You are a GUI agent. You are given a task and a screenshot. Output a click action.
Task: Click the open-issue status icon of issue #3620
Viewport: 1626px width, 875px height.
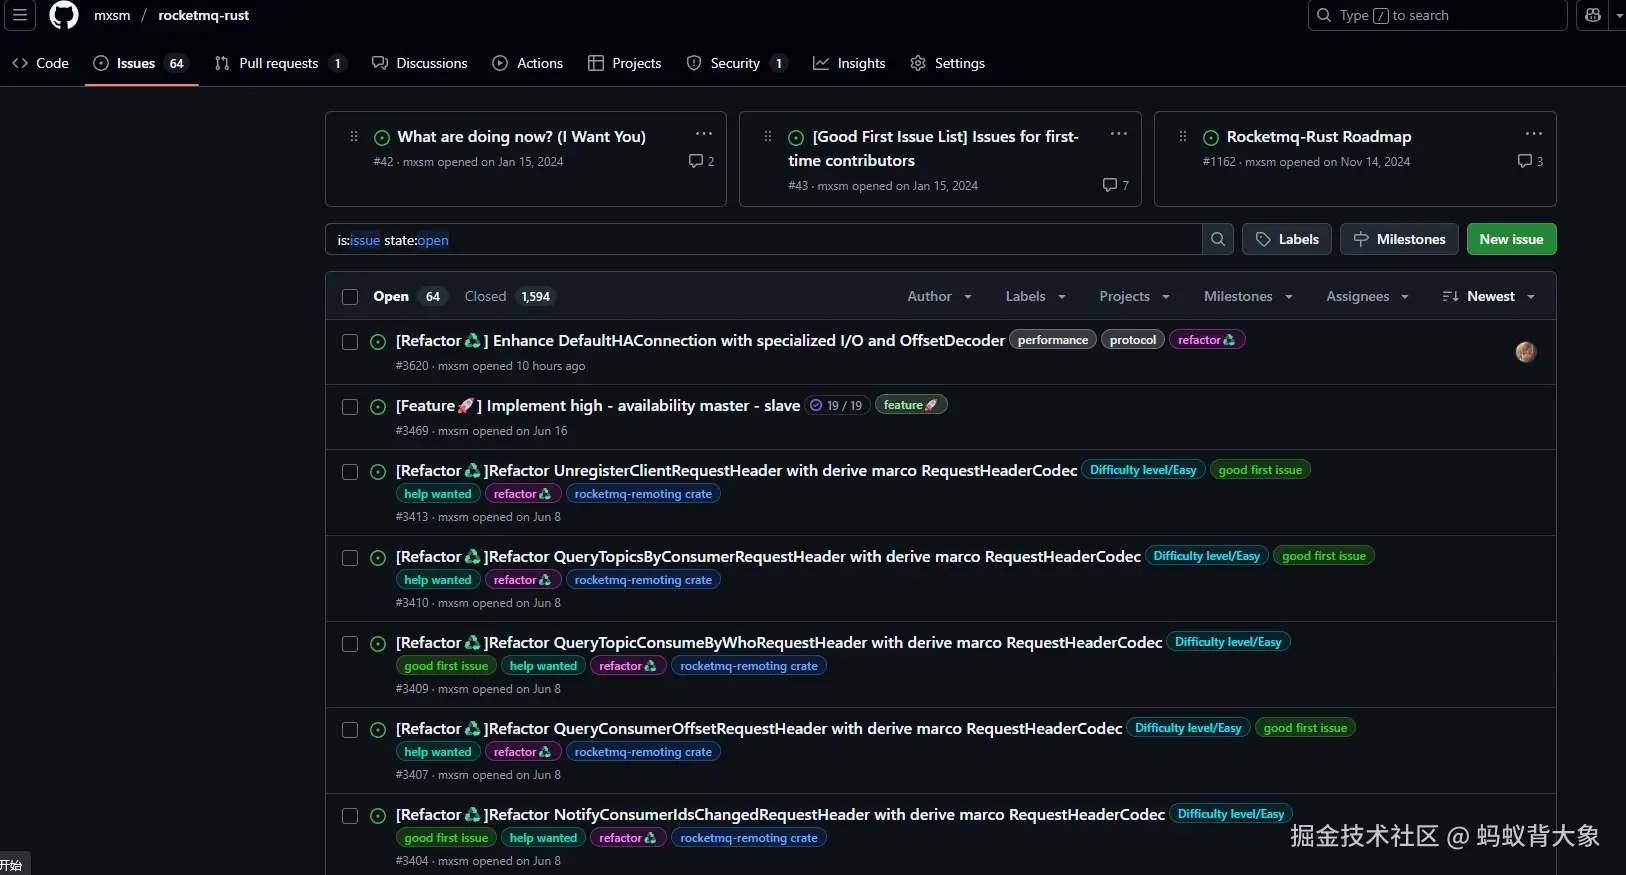point(378,342)
